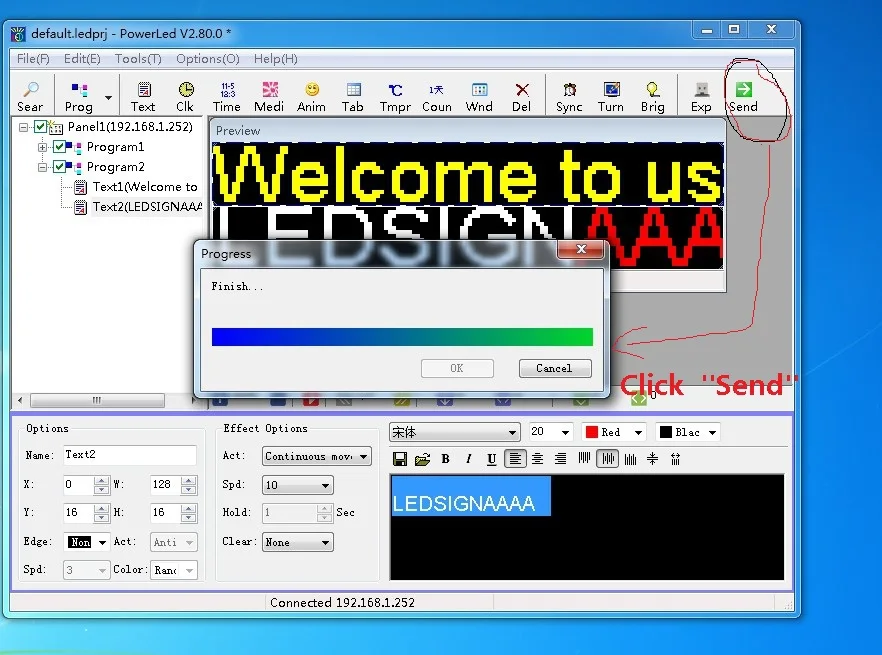Toggle Bold formatting
Screen dimensions: 882x655
click(x=446, y=459)
